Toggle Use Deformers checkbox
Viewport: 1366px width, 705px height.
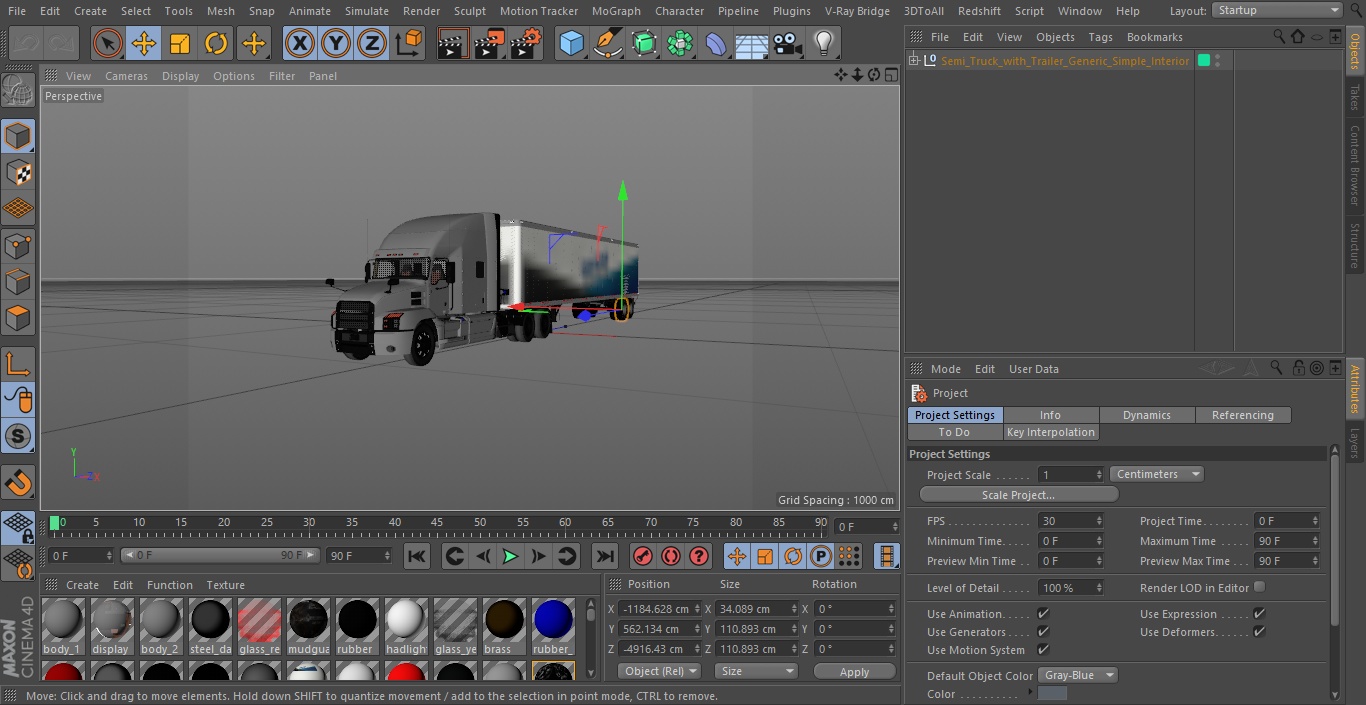(x=1259, y=631)
